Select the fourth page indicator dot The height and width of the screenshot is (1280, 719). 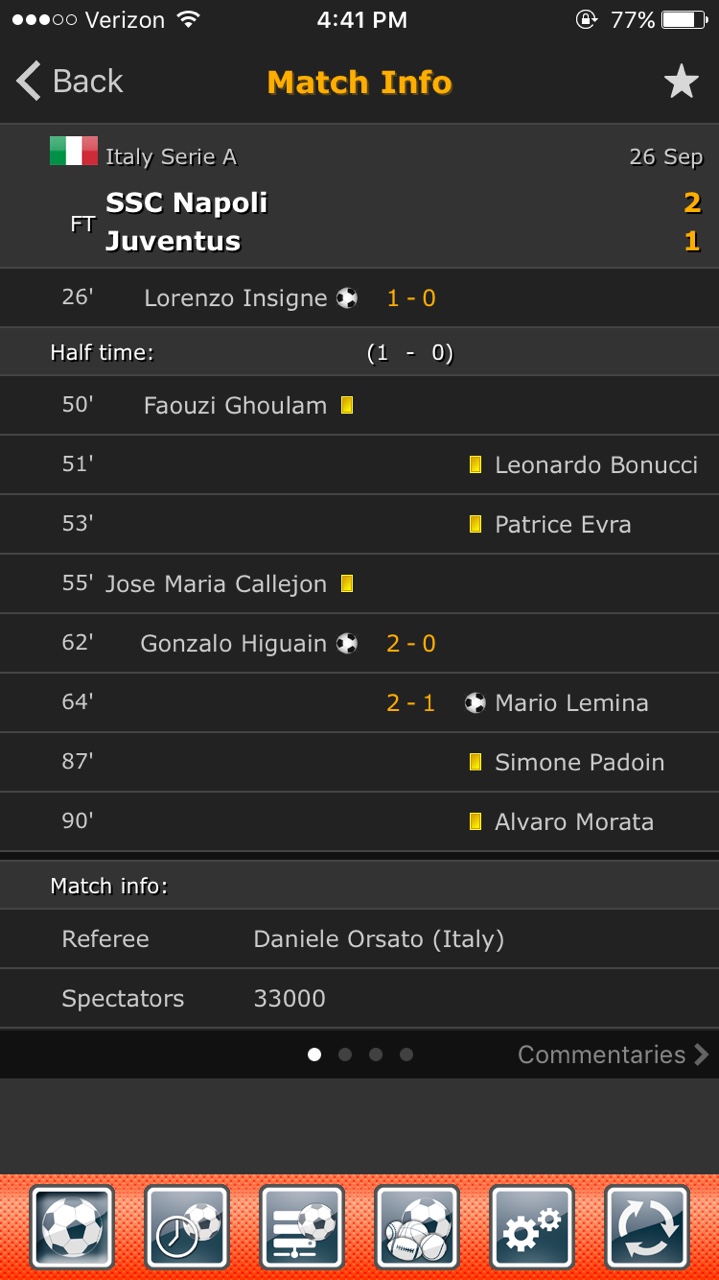(x=406, y=1054)
